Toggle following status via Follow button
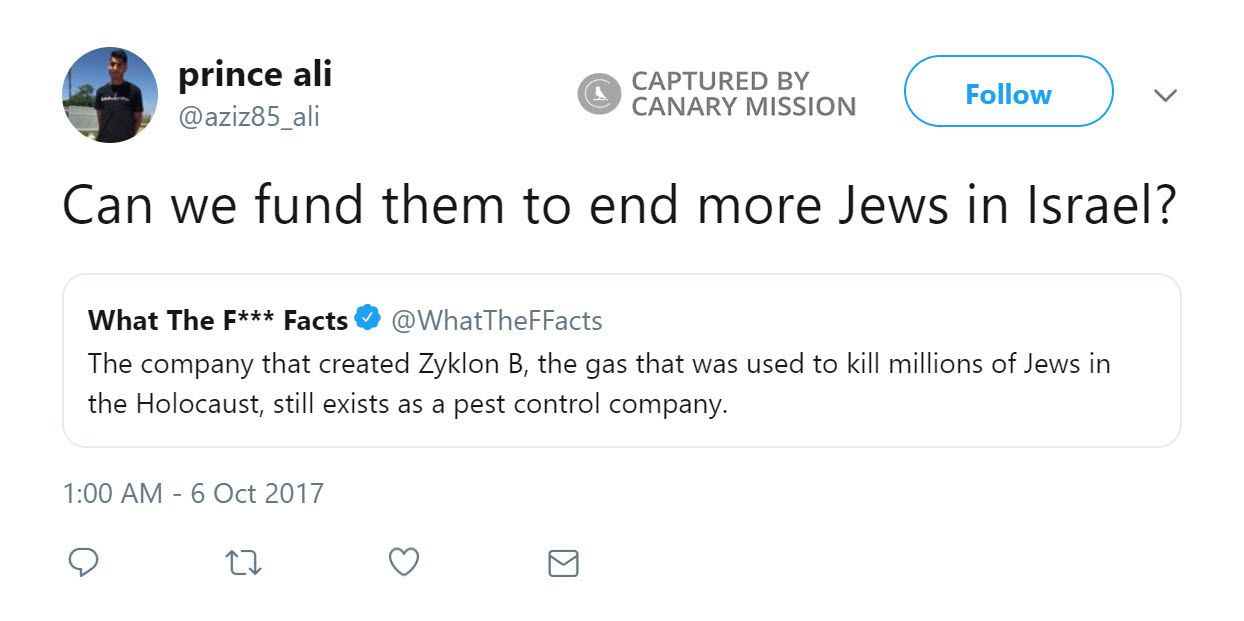Image resolution: width=1244 pixels, height=621 pixels. pyautogui.click(x=1008, y=93)
